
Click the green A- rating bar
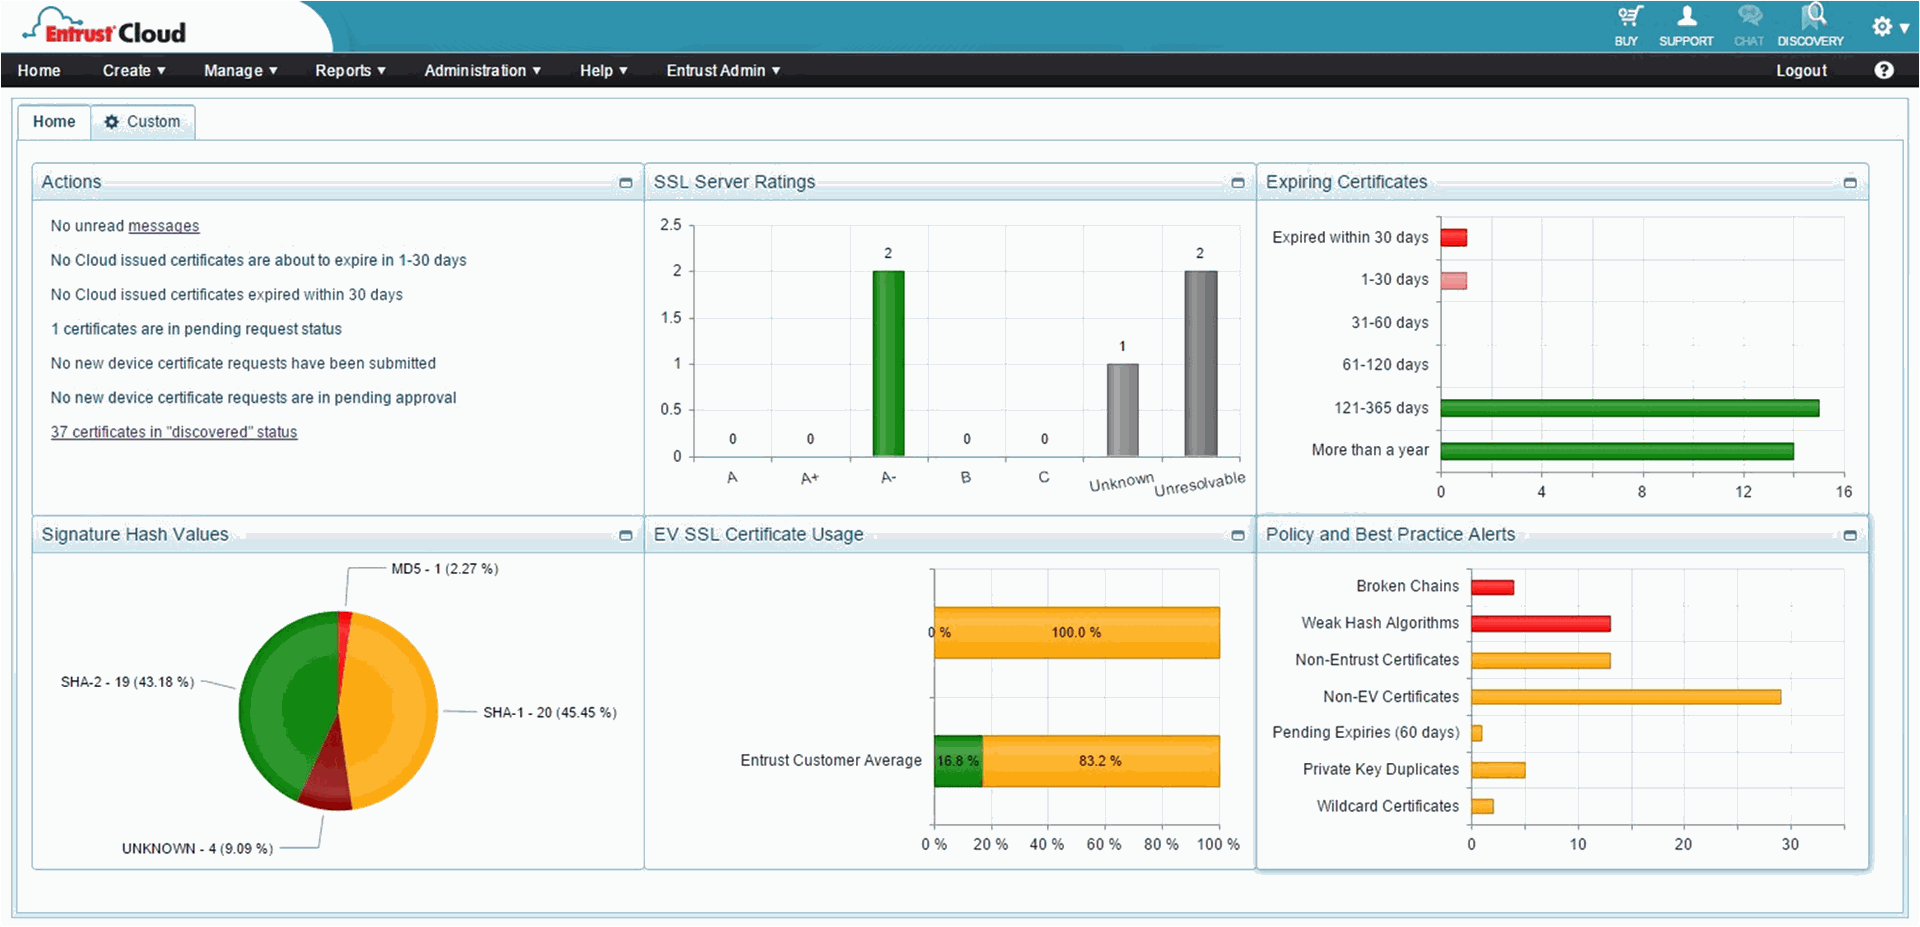tap(888, 363)
